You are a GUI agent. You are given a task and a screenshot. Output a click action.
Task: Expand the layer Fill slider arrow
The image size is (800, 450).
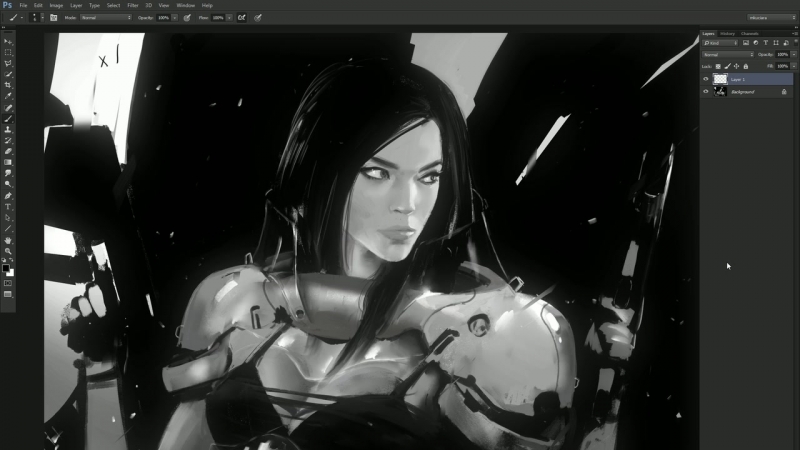click(793, 66)
